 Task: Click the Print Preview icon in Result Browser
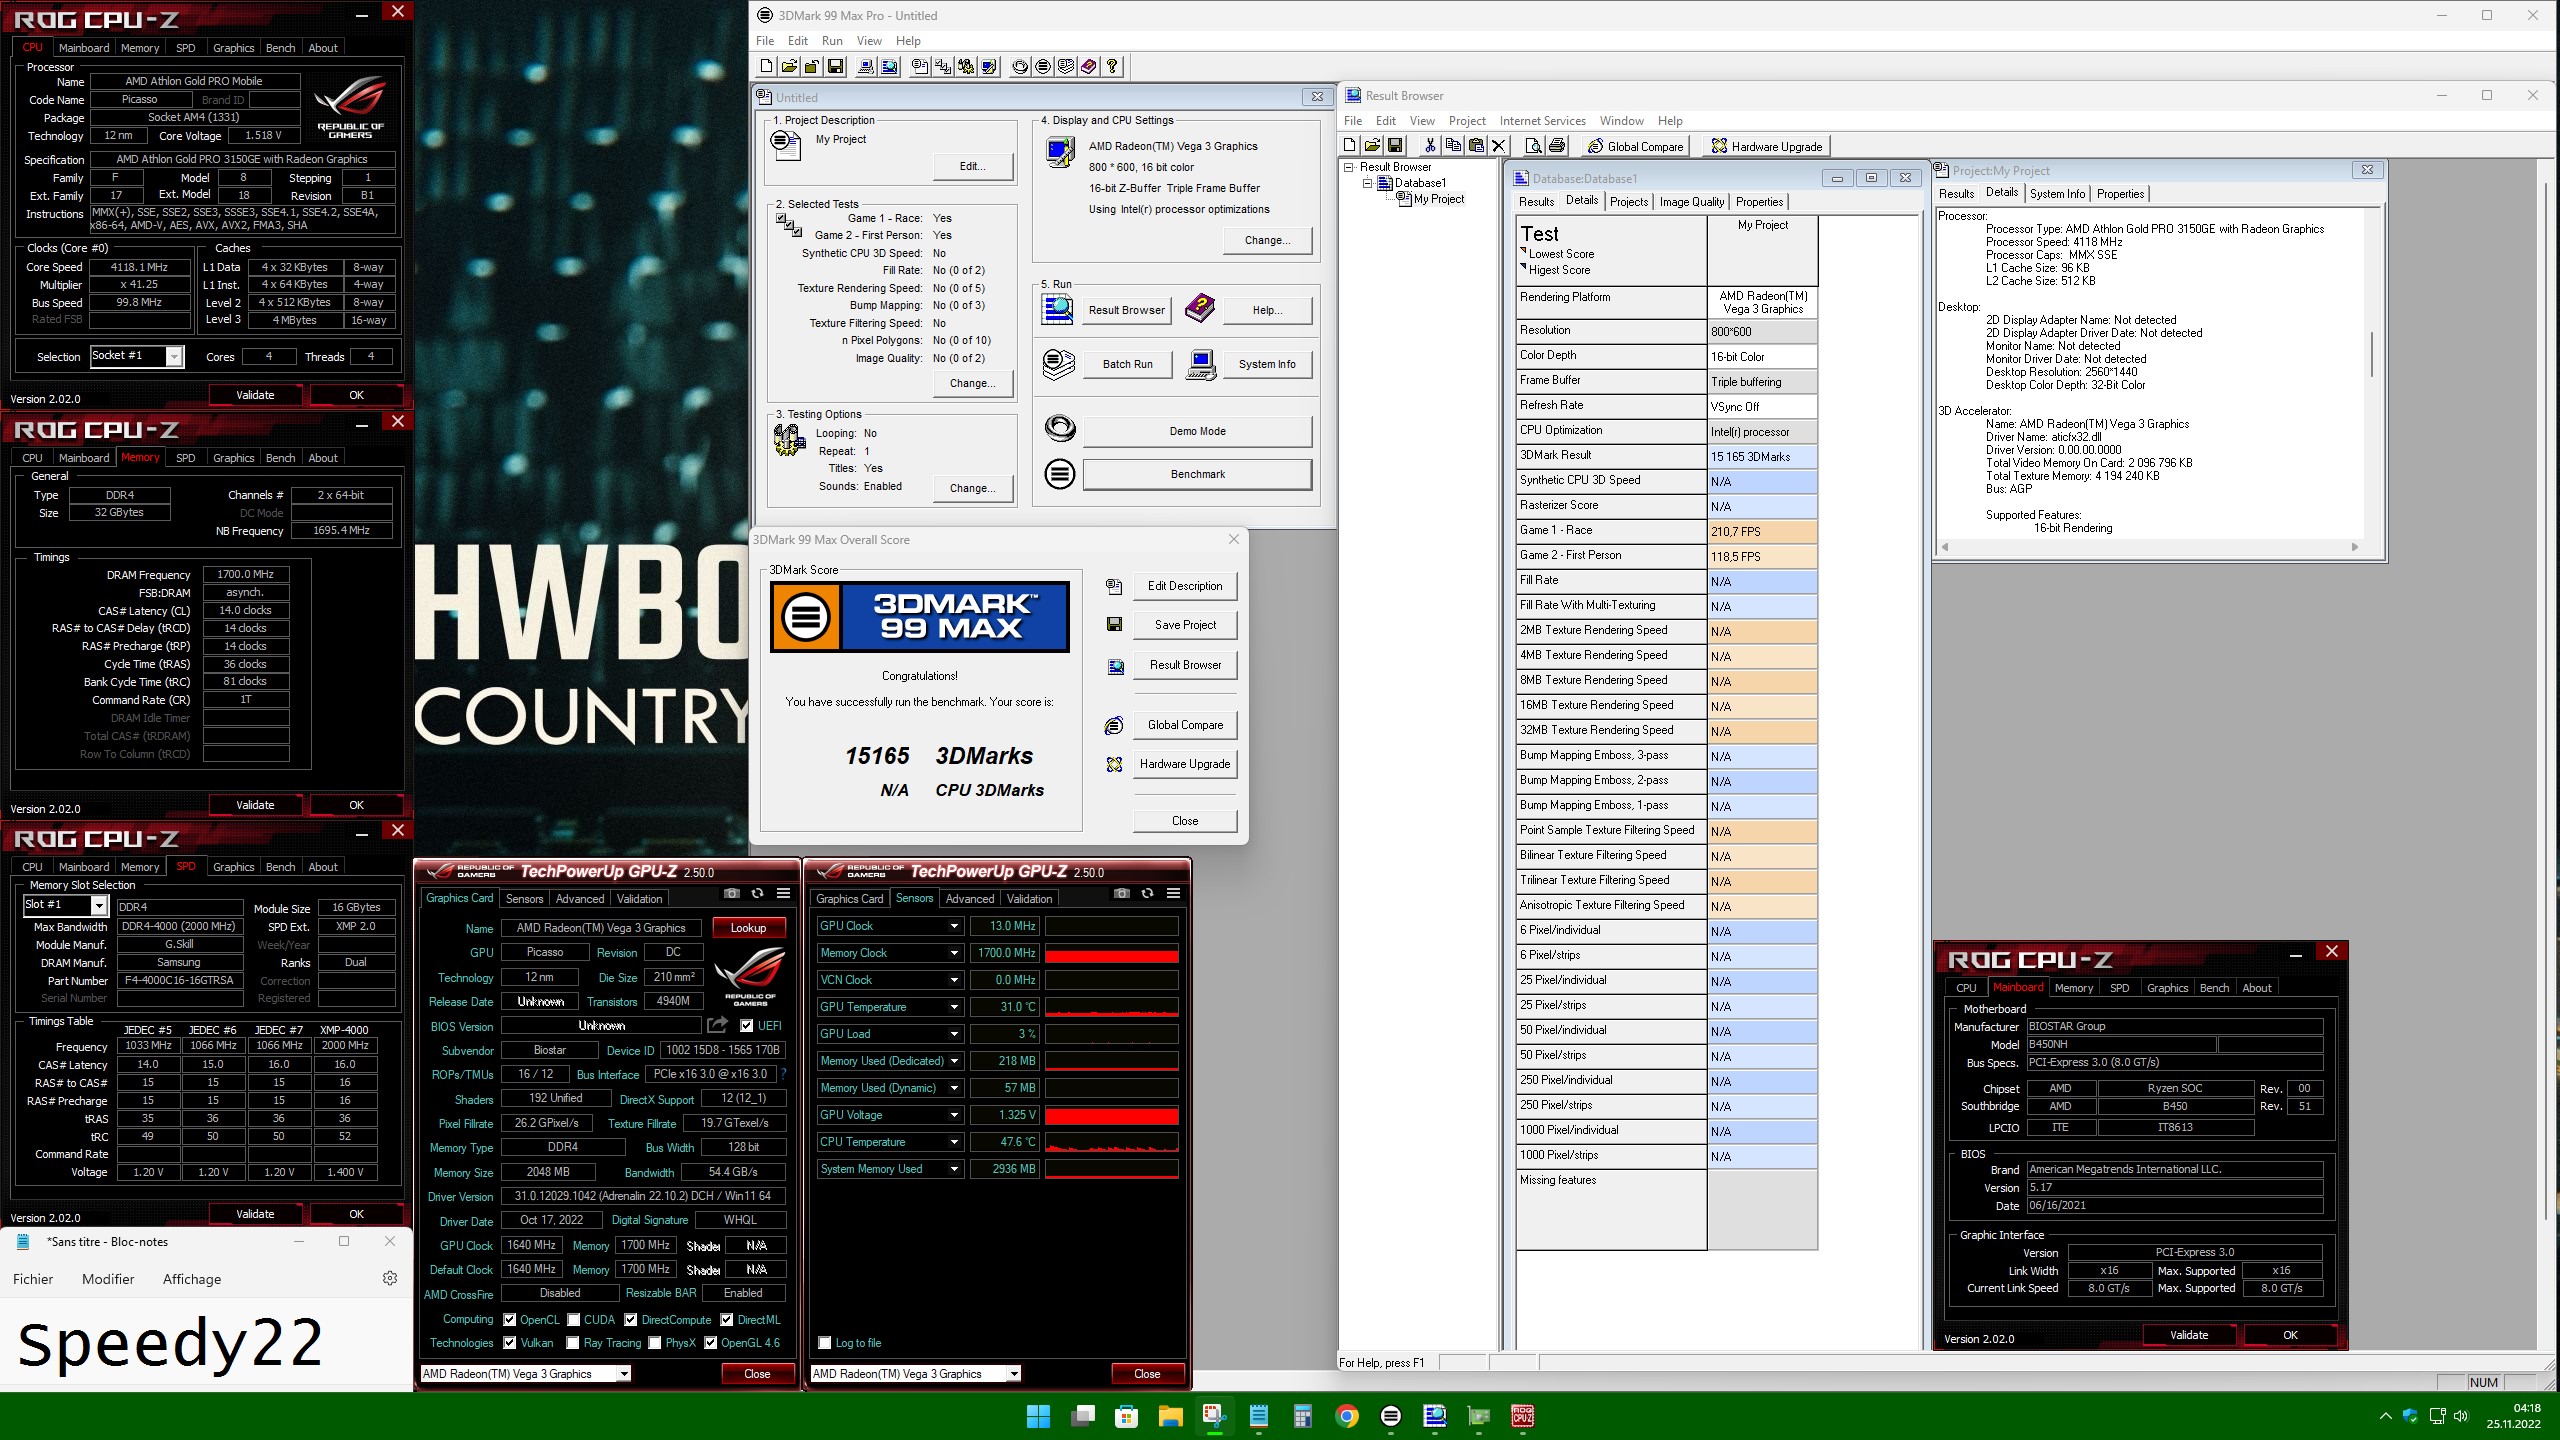tap(1533, 146)
